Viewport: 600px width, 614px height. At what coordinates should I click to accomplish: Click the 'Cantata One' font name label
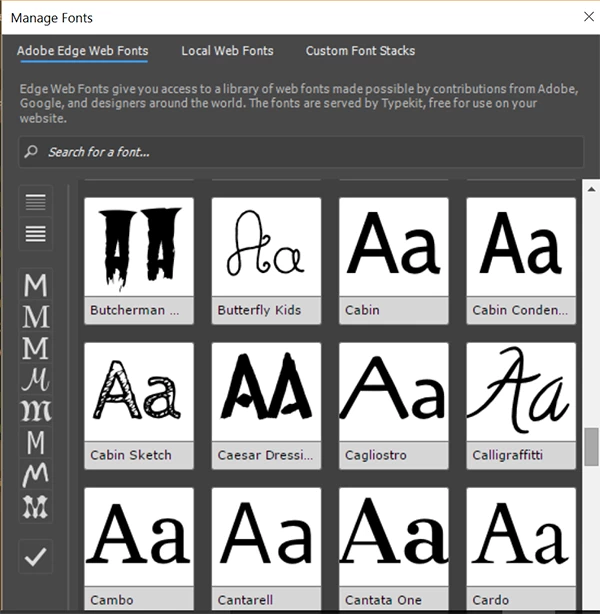click(x=383, y=600)
